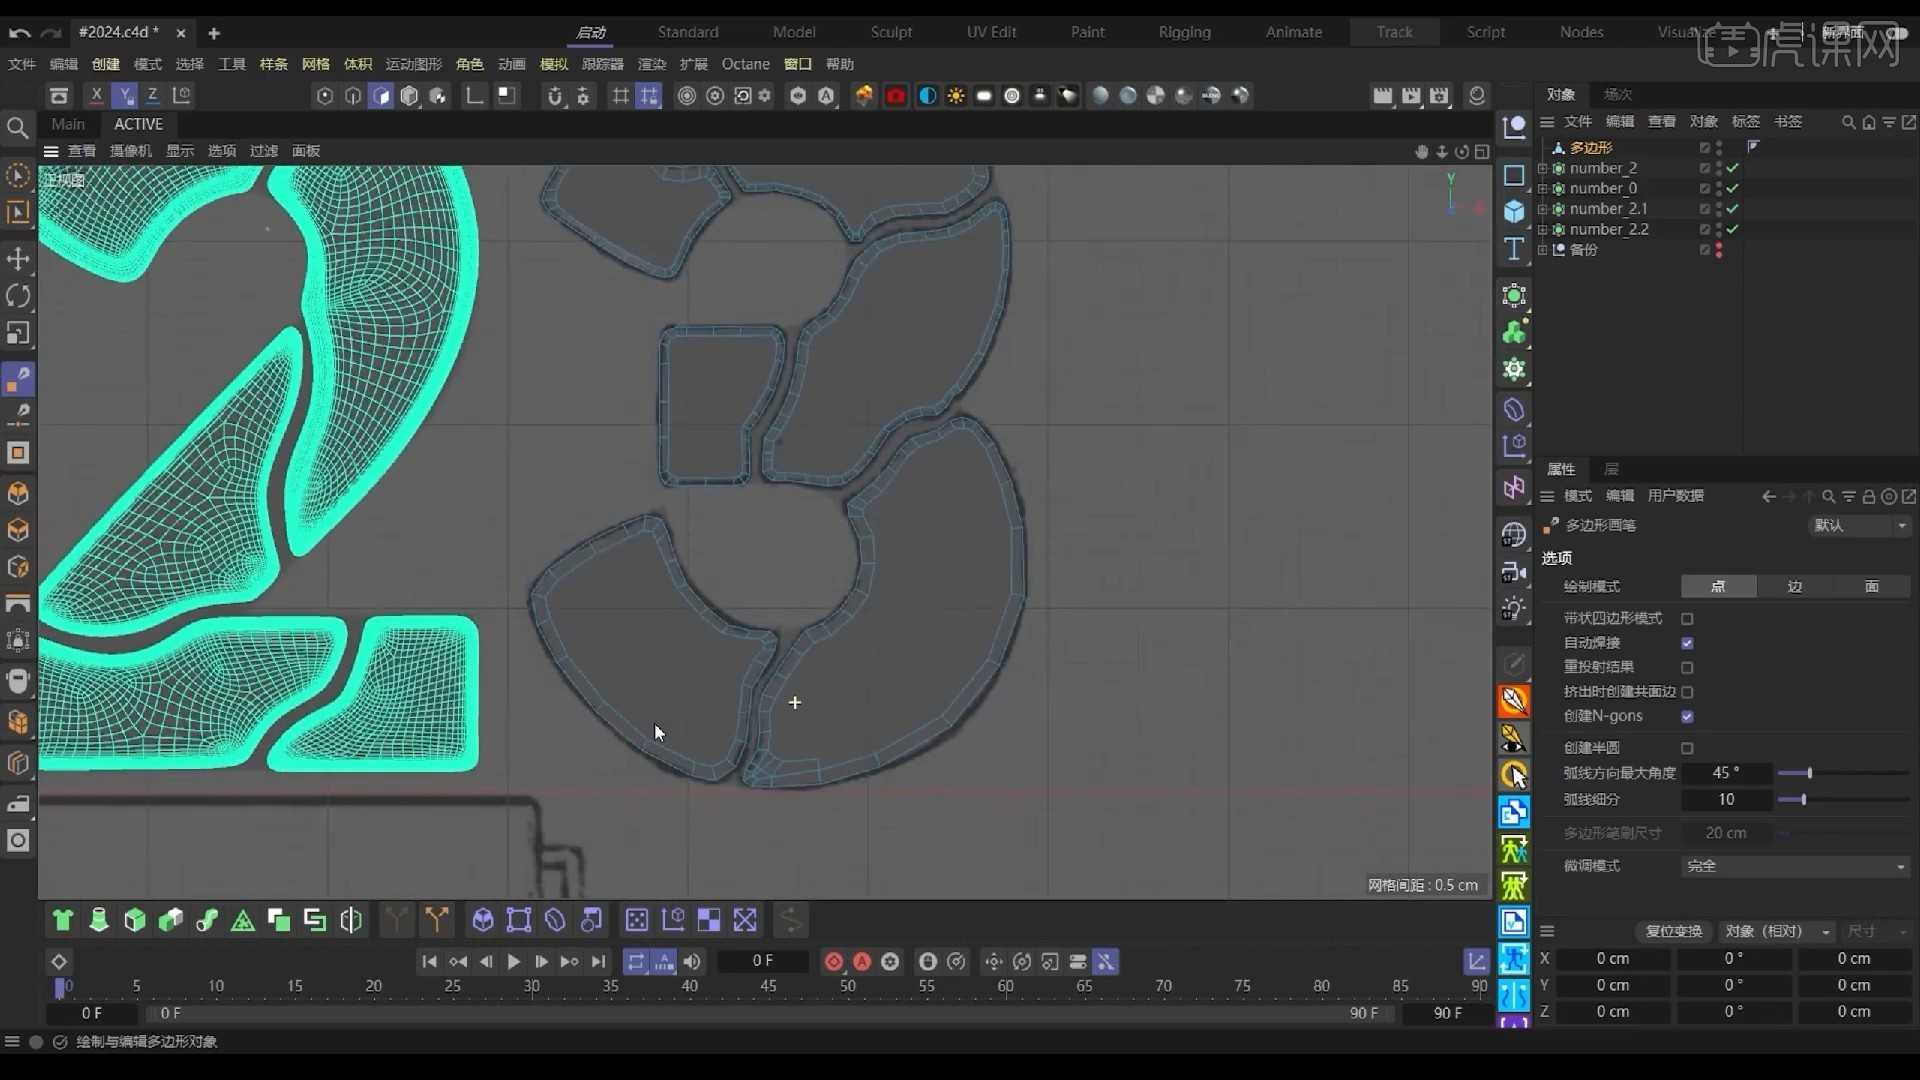Image resolution: width=1920 pixels, height=1080 pixels.
Task: Toggle 创建半圆 checkbox
Action: [1687, 748]
